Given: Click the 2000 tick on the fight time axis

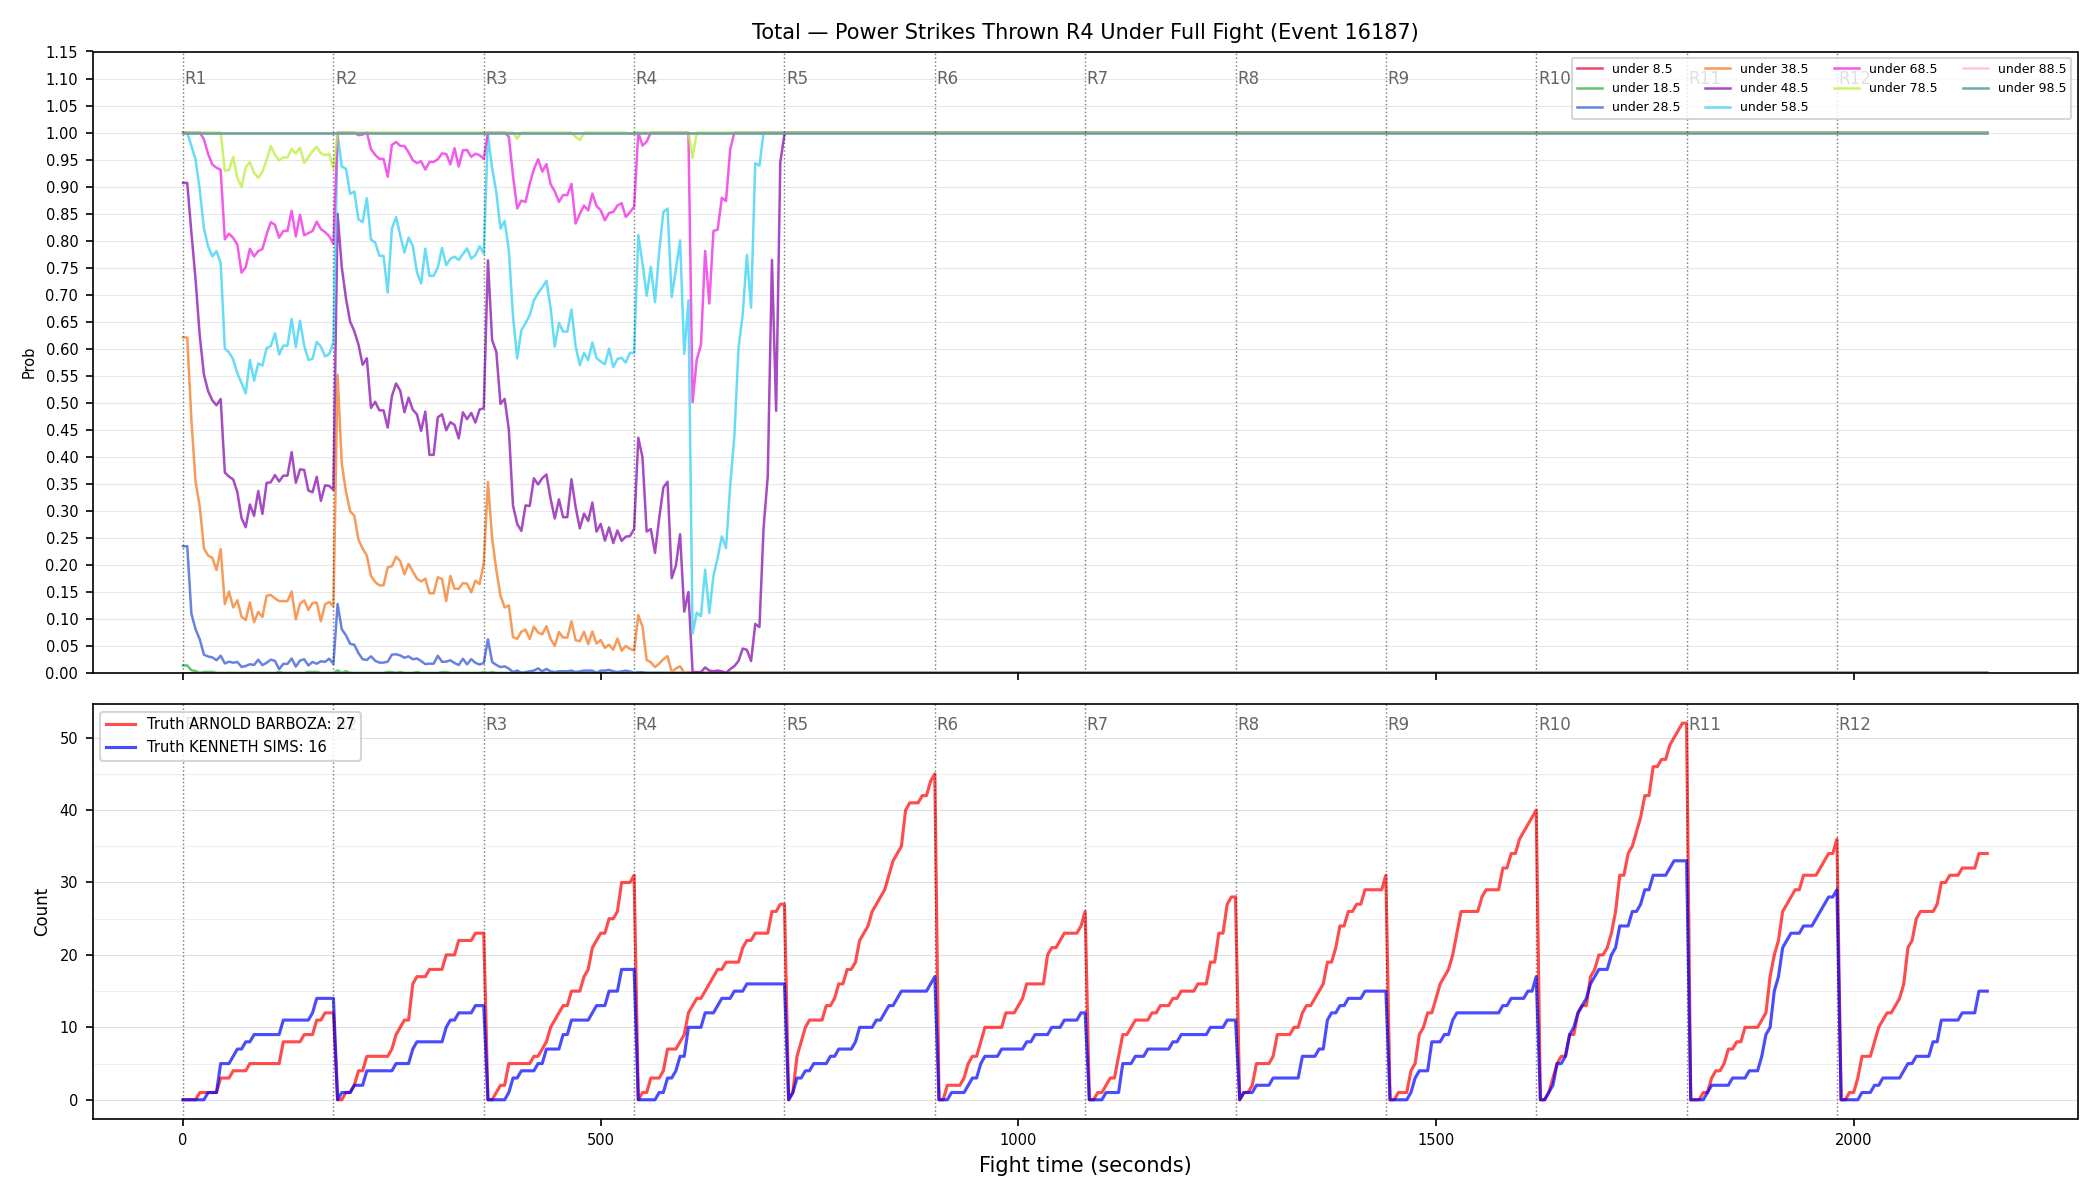Looking at the screenshot, I should pyautogui.click(x=1854, y=1139).
